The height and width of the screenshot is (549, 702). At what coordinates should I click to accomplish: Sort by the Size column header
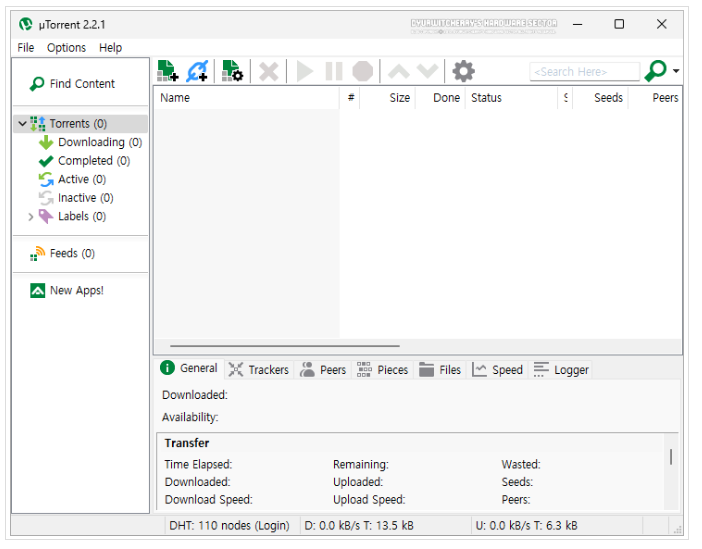pos(388,98)
